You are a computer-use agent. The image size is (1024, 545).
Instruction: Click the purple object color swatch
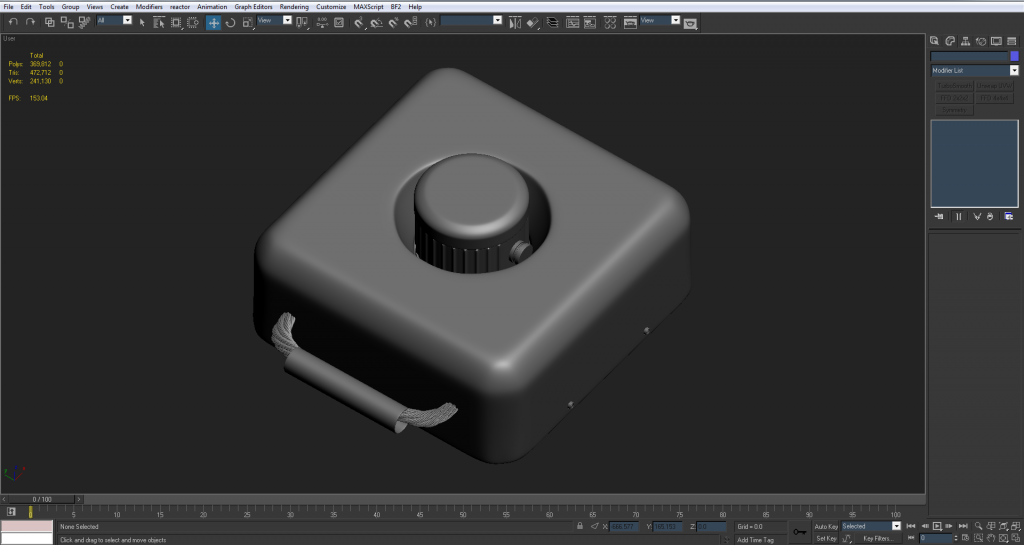click(1014, 56)
